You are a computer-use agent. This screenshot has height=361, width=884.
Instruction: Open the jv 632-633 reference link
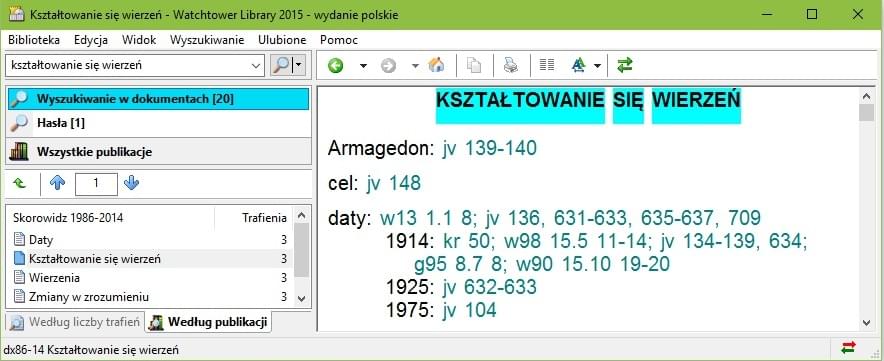[489, 287]
